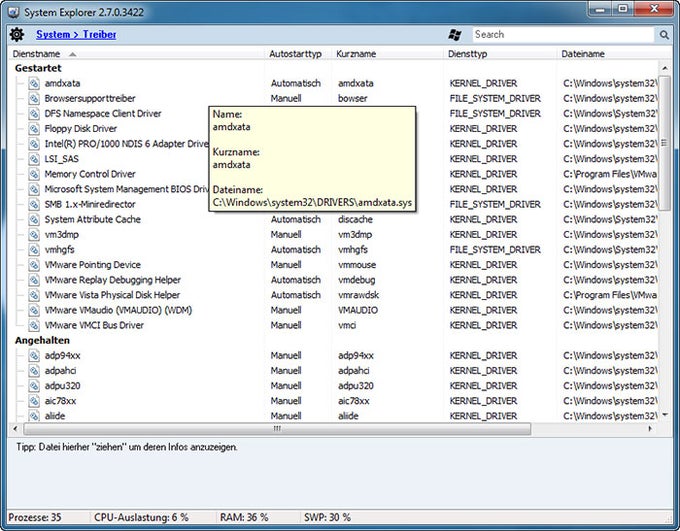This screenshot has height=531, width=680.
Task: Click the horizontal scrollbar right arrow
Action: [x=650, y=429]
